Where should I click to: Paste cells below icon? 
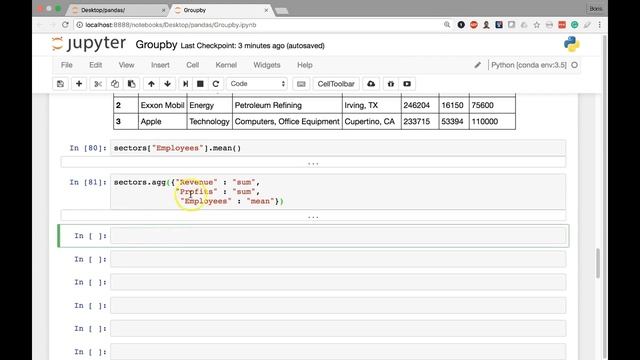click(131, 84)
